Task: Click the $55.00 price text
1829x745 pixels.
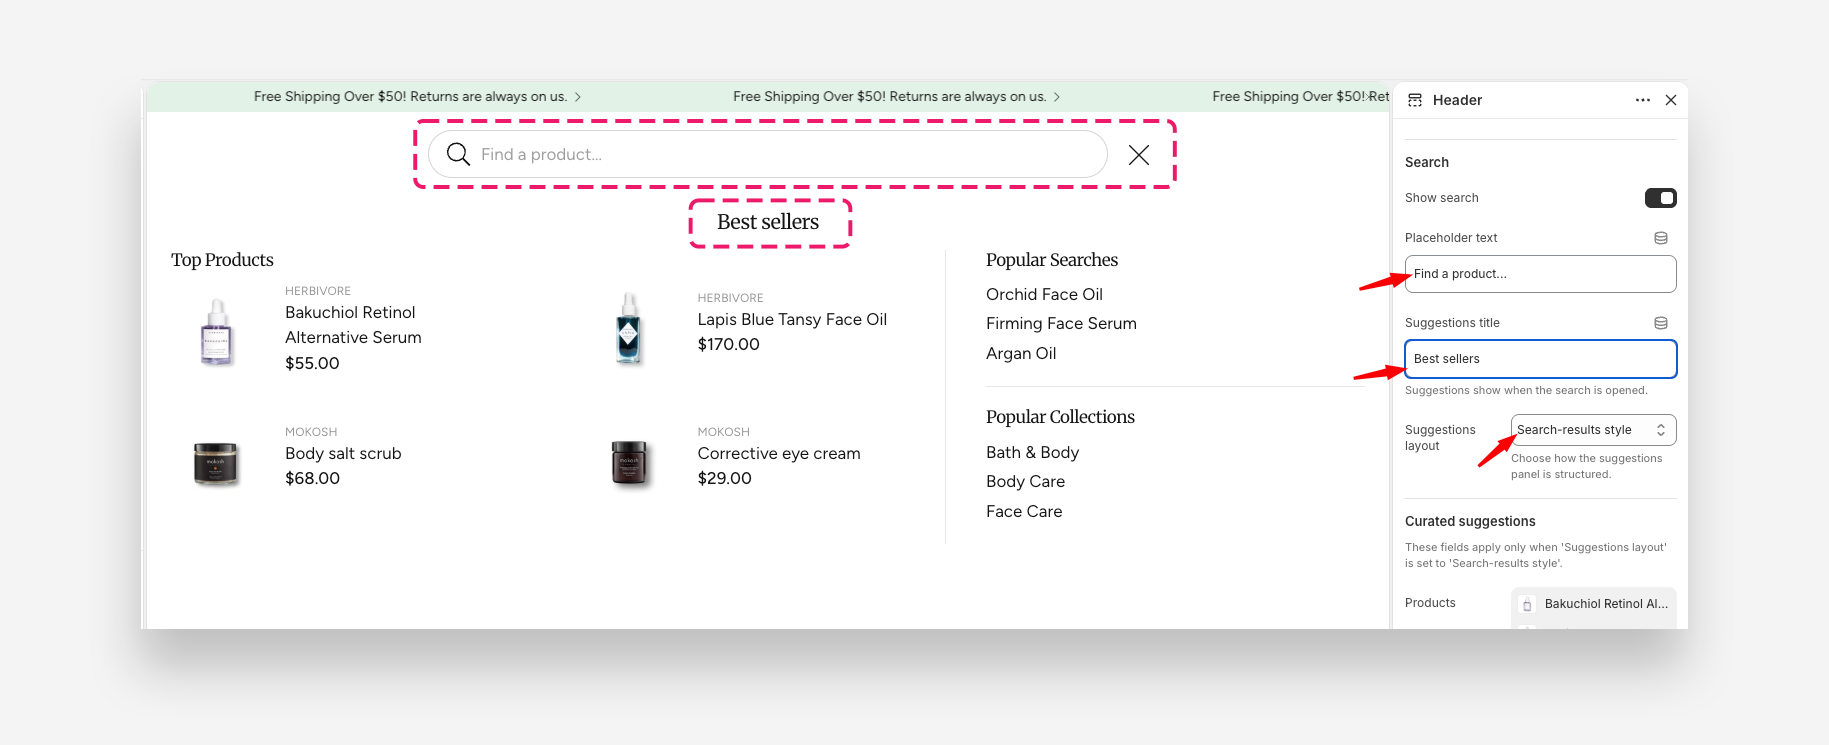Action: coord(312,363)
